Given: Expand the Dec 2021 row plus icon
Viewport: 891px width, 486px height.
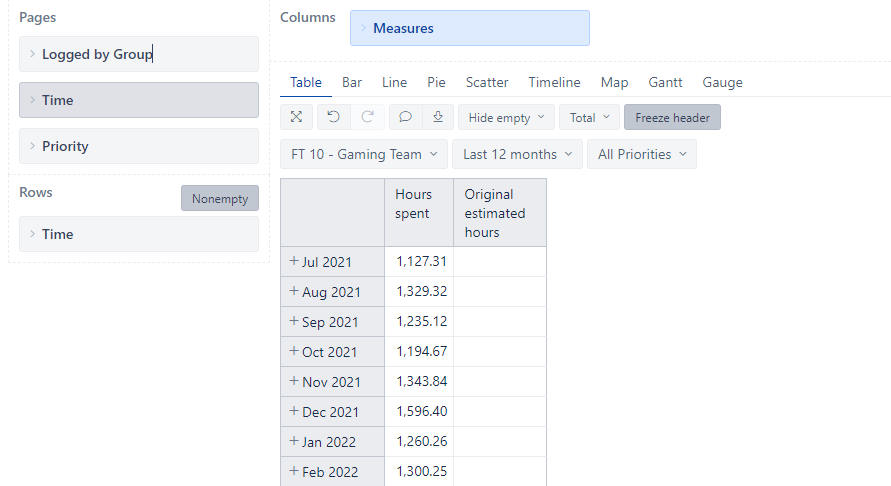Looking at the screenshot, I should coord(294,411).
